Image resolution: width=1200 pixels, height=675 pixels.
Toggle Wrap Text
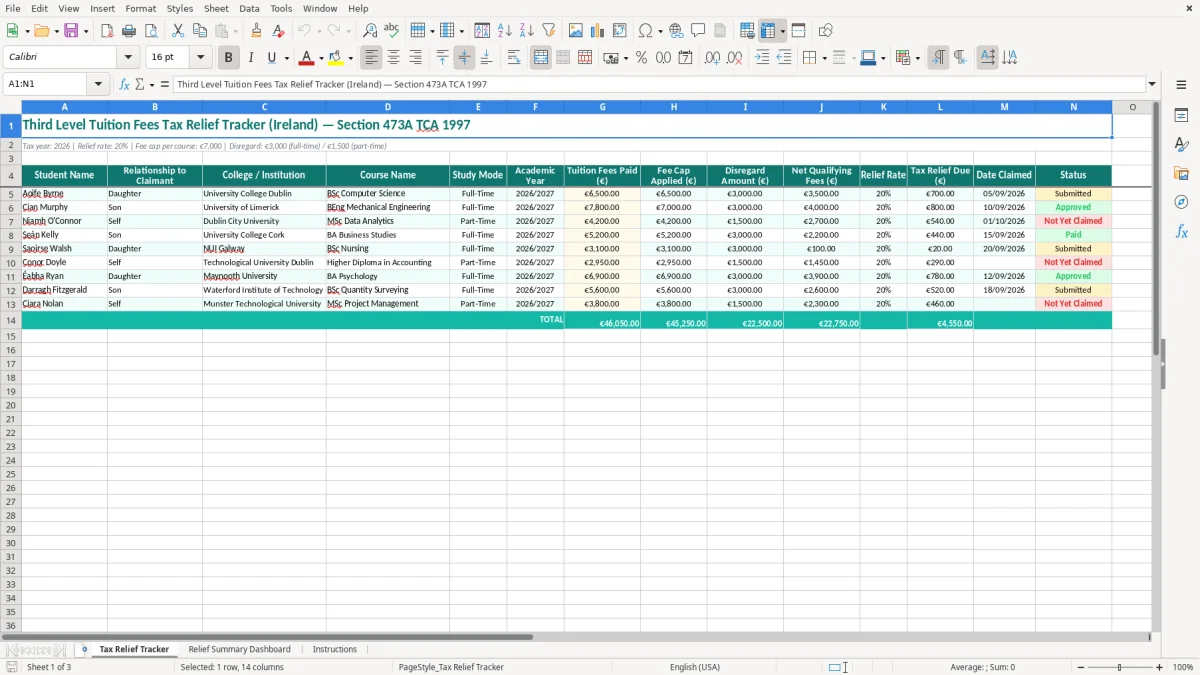514,58
